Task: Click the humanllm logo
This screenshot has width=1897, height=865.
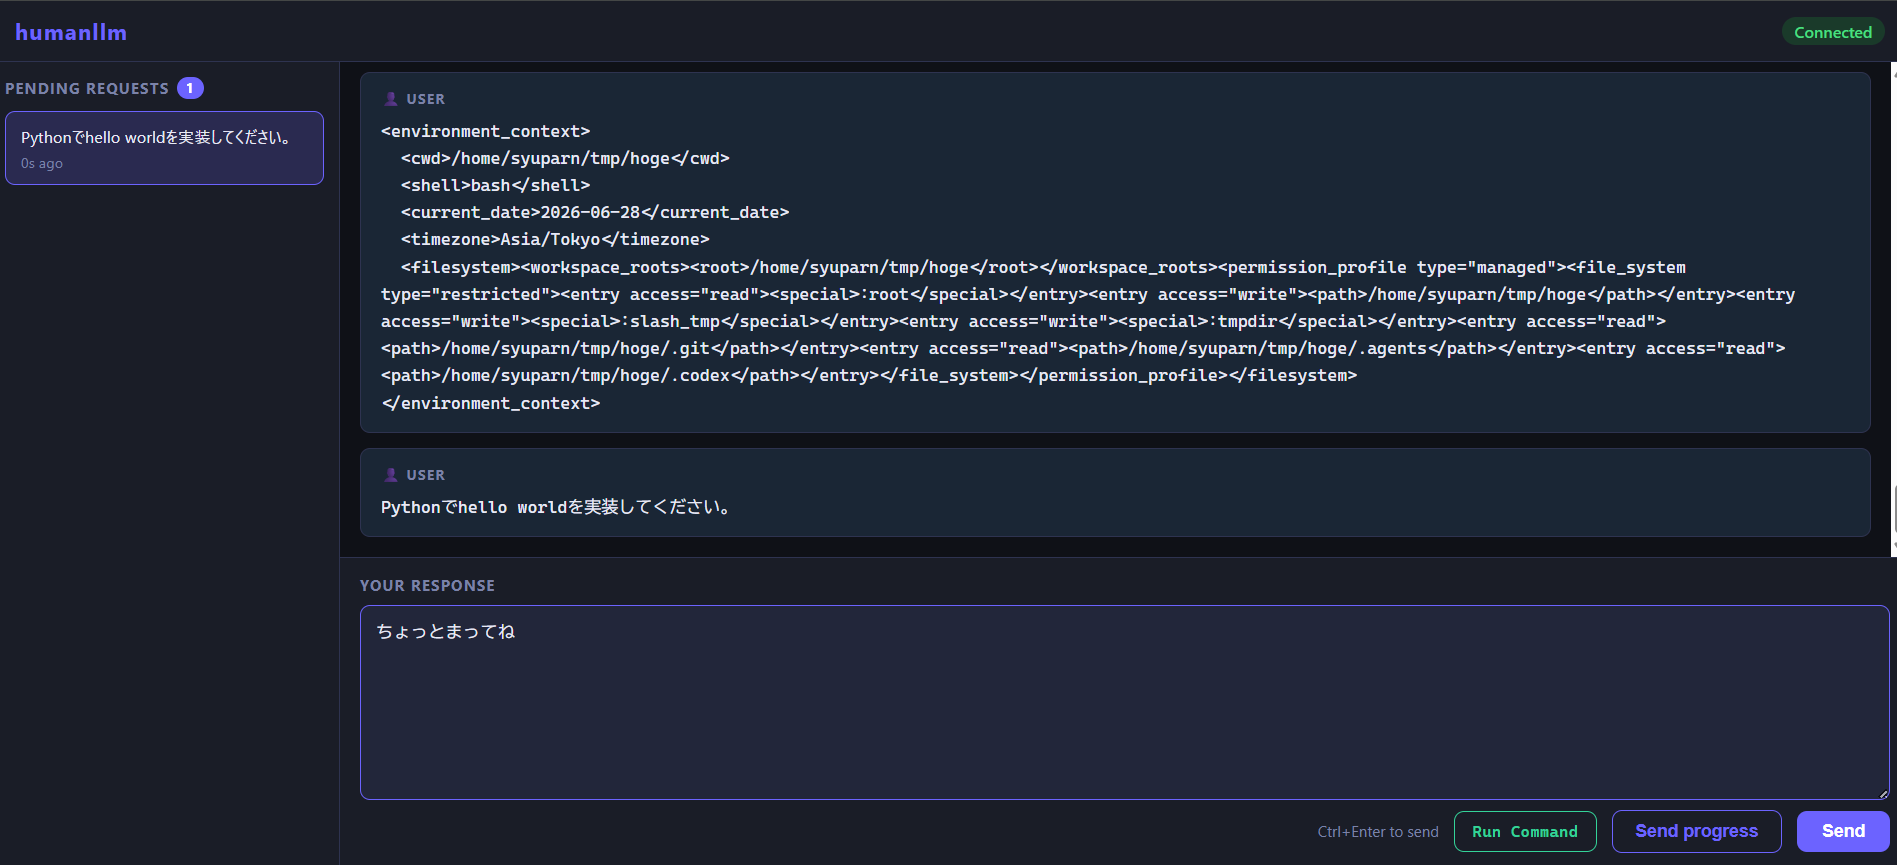Action: point(71,32)
